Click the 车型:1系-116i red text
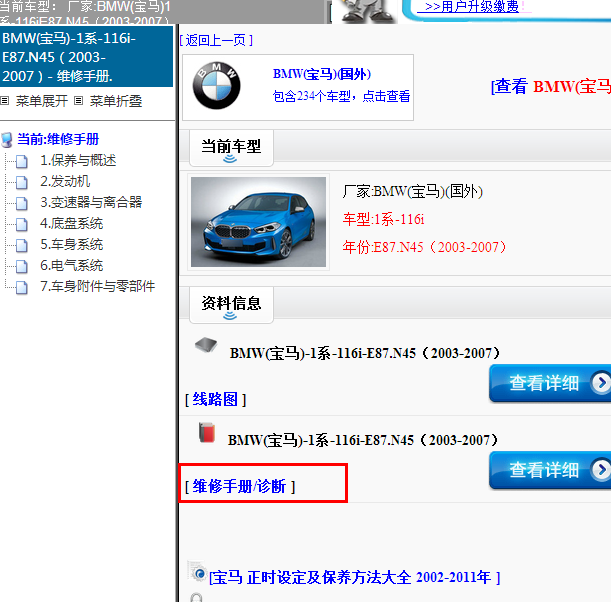The image size is (611, 602). (x=383, y=219)
